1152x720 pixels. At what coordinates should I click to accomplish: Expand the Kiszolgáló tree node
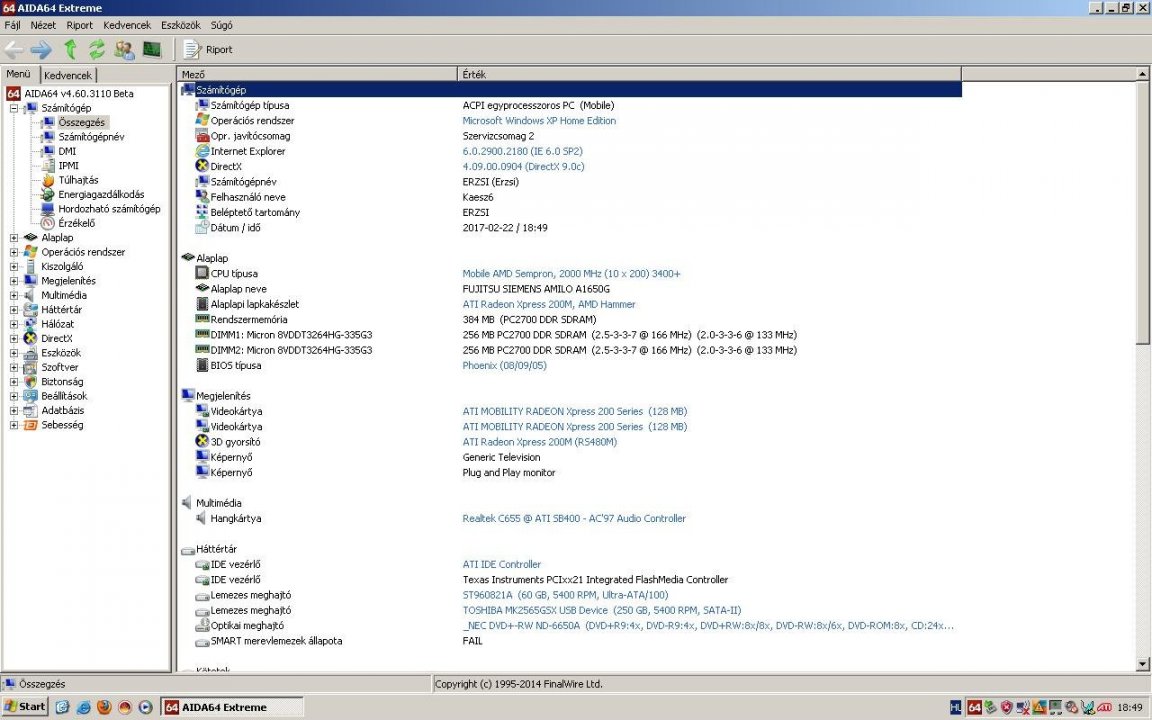14,267
